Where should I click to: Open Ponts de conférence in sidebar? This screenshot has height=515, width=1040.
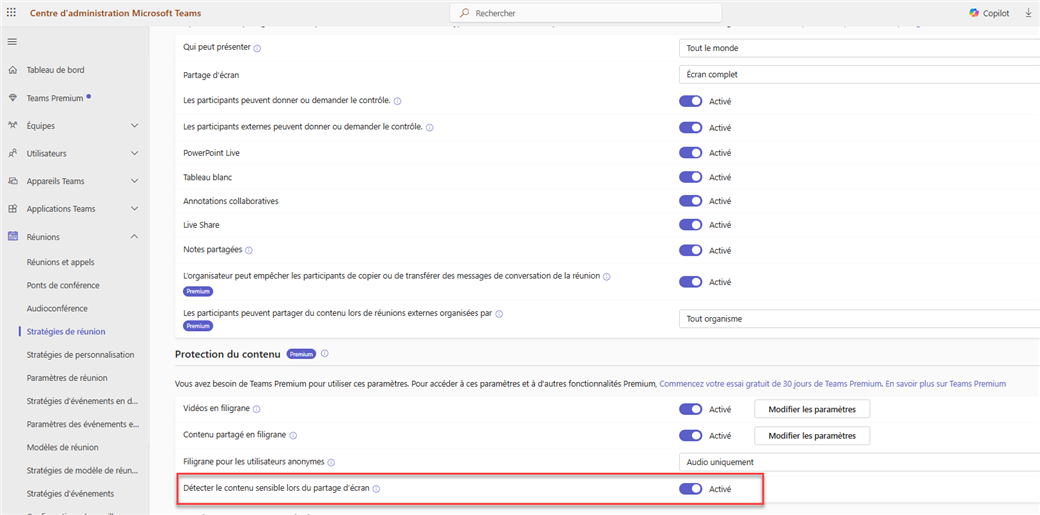tap(63, 285)
